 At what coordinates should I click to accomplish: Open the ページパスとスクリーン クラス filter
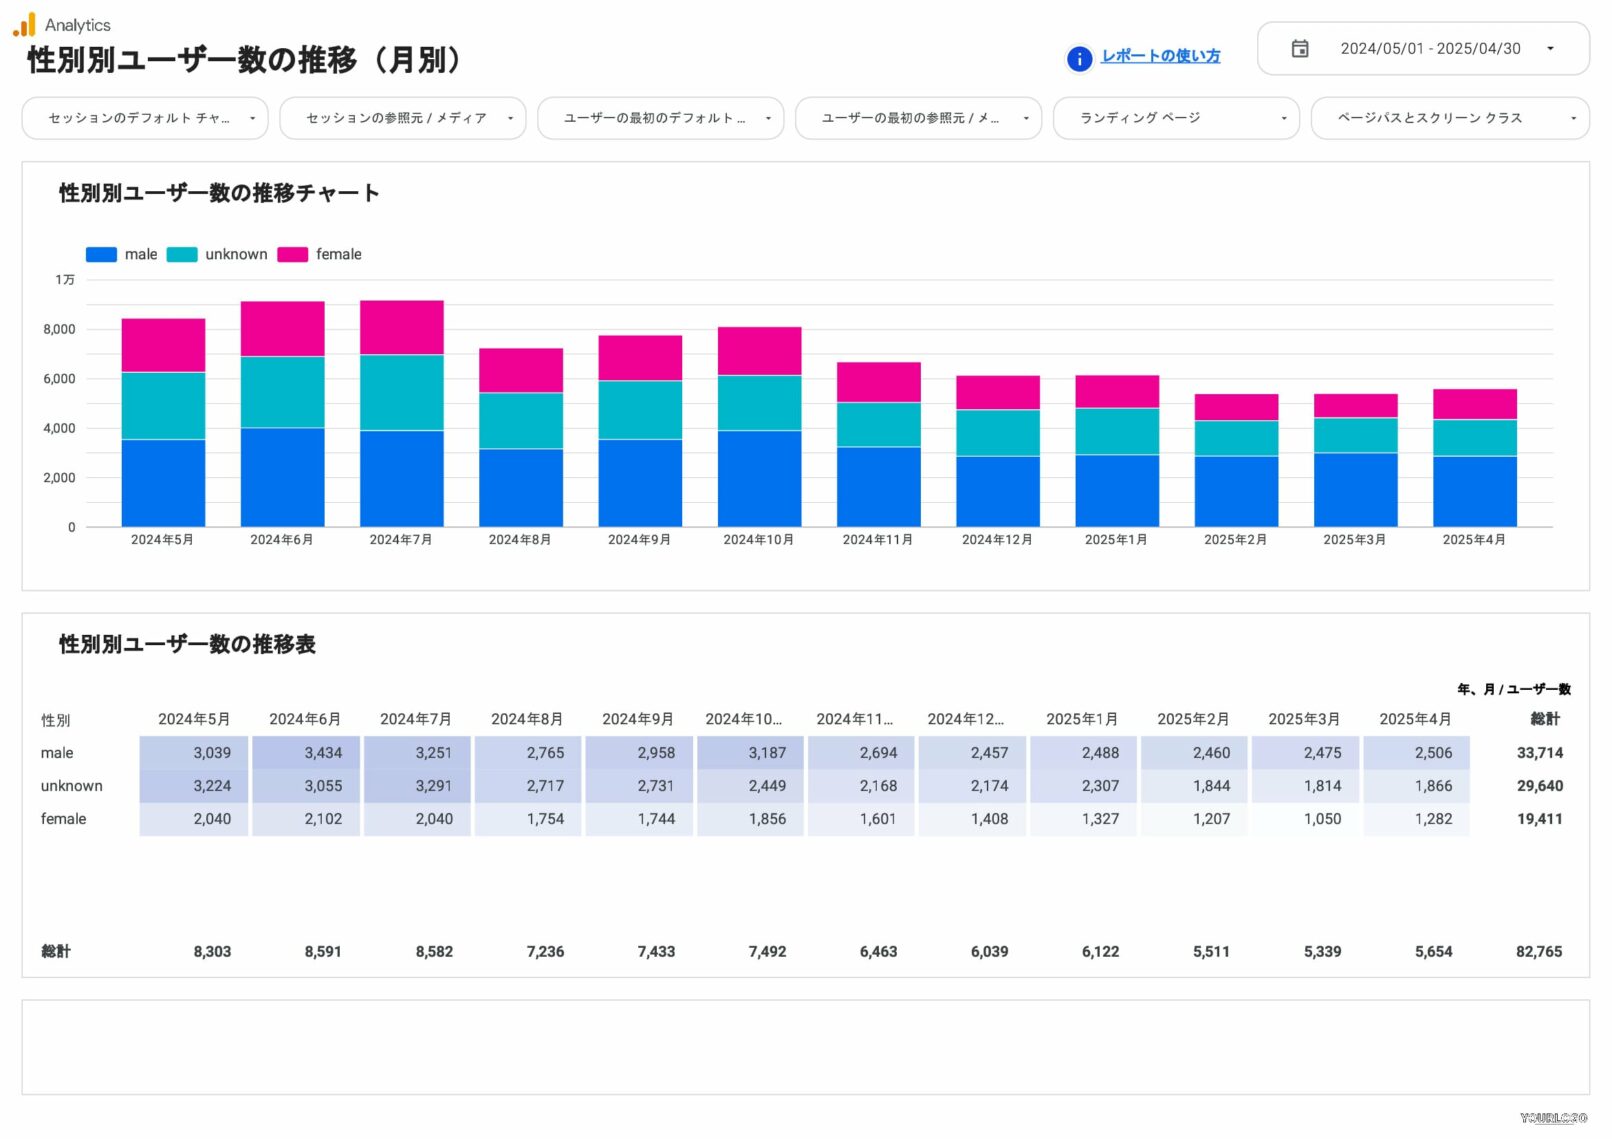[1448, 117]
